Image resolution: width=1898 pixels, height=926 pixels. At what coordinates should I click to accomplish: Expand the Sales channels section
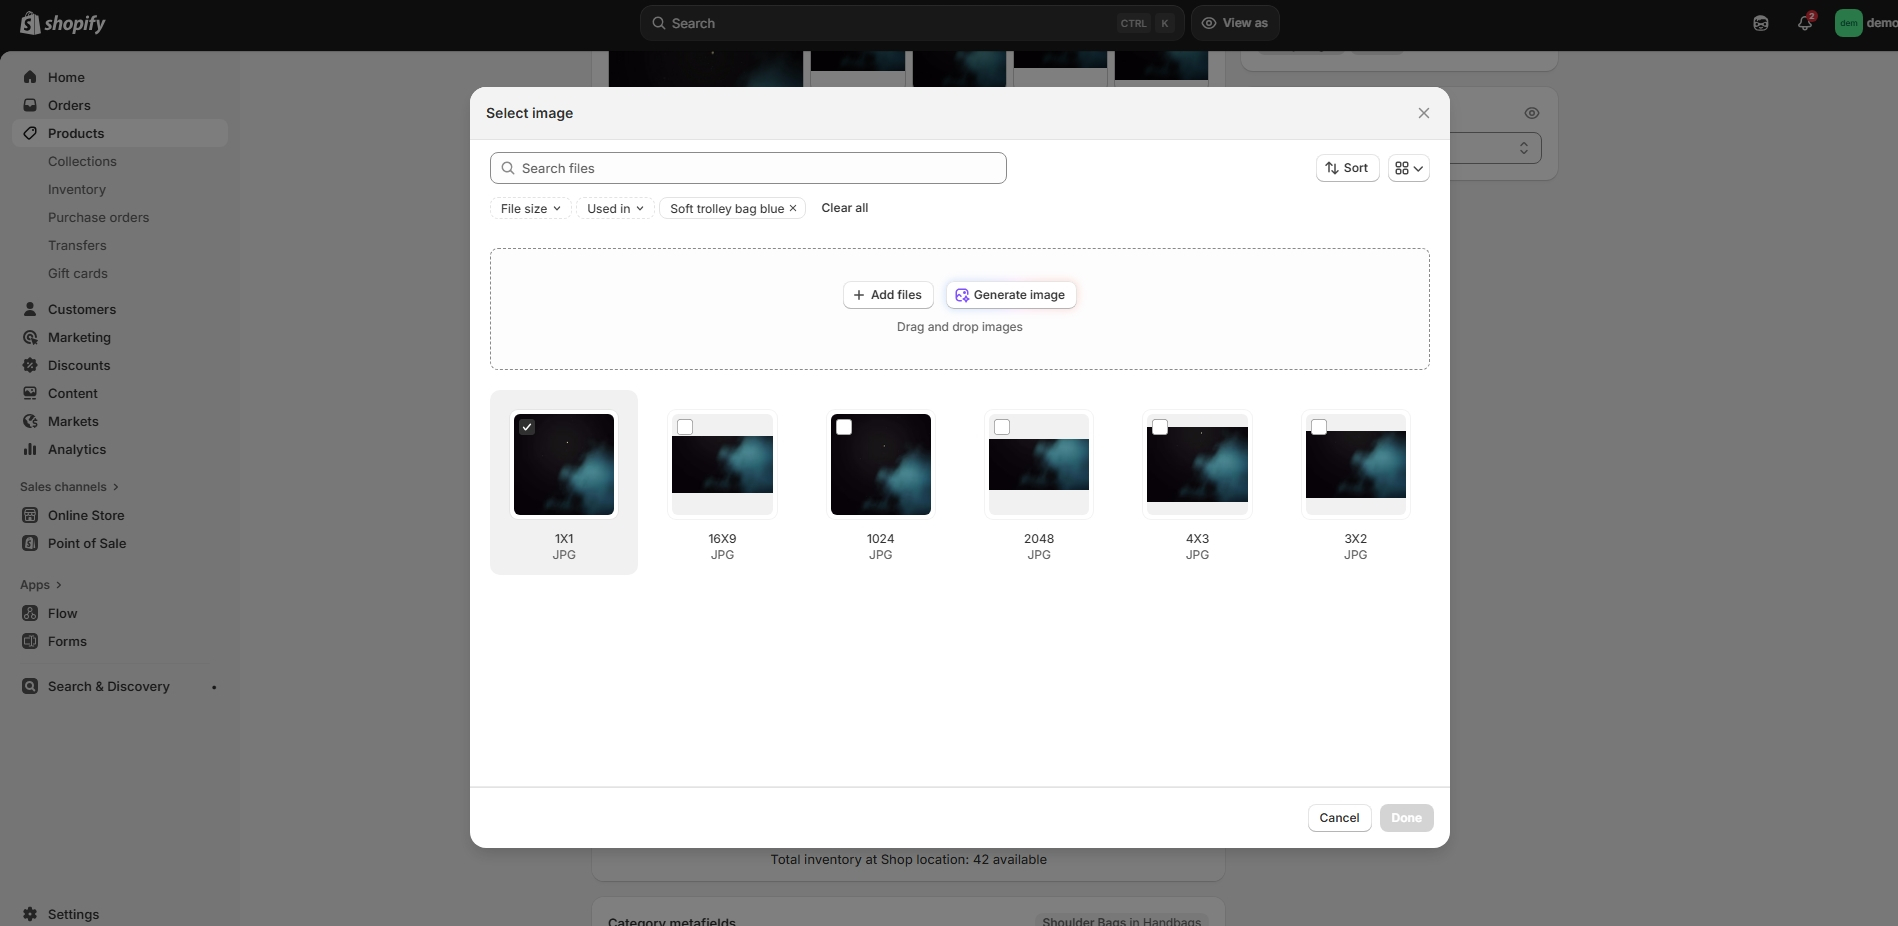tap(69, 487)
